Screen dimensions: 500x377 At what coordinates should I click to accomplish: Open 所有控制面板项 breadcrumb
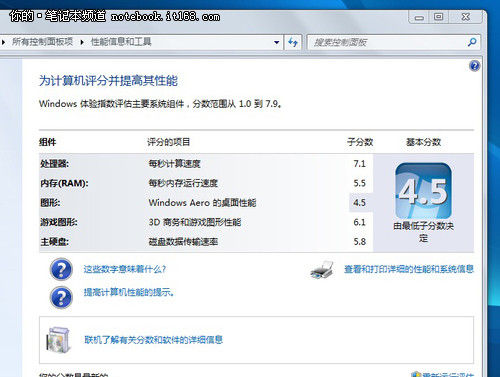(x=42, y=42)
